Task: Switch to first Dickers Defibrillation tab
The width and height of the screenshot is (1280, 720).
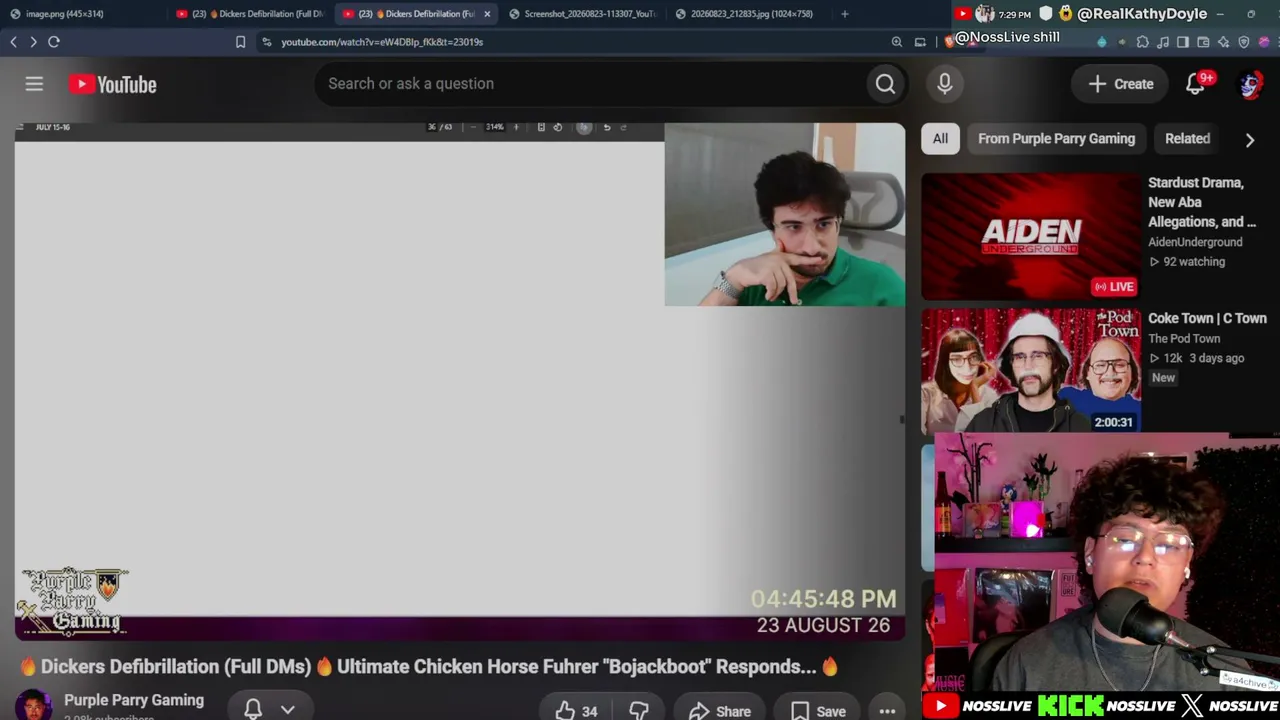Action: coord(249,14)
